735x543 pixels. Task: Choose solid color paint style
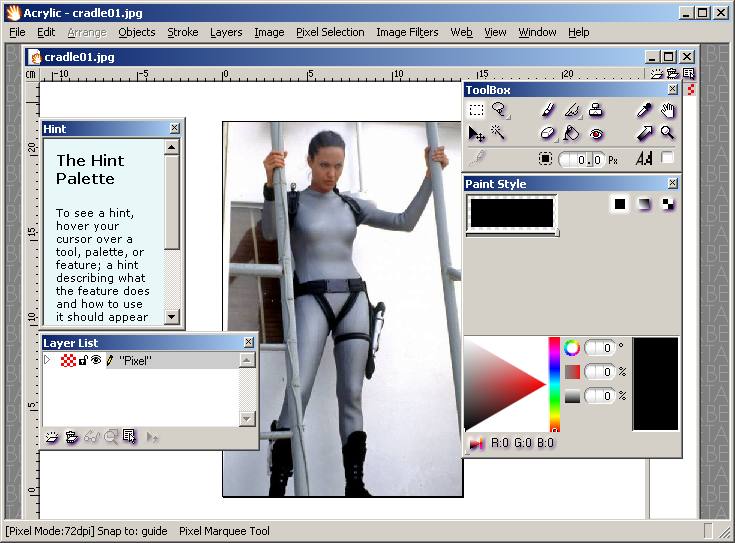(620, 204)
